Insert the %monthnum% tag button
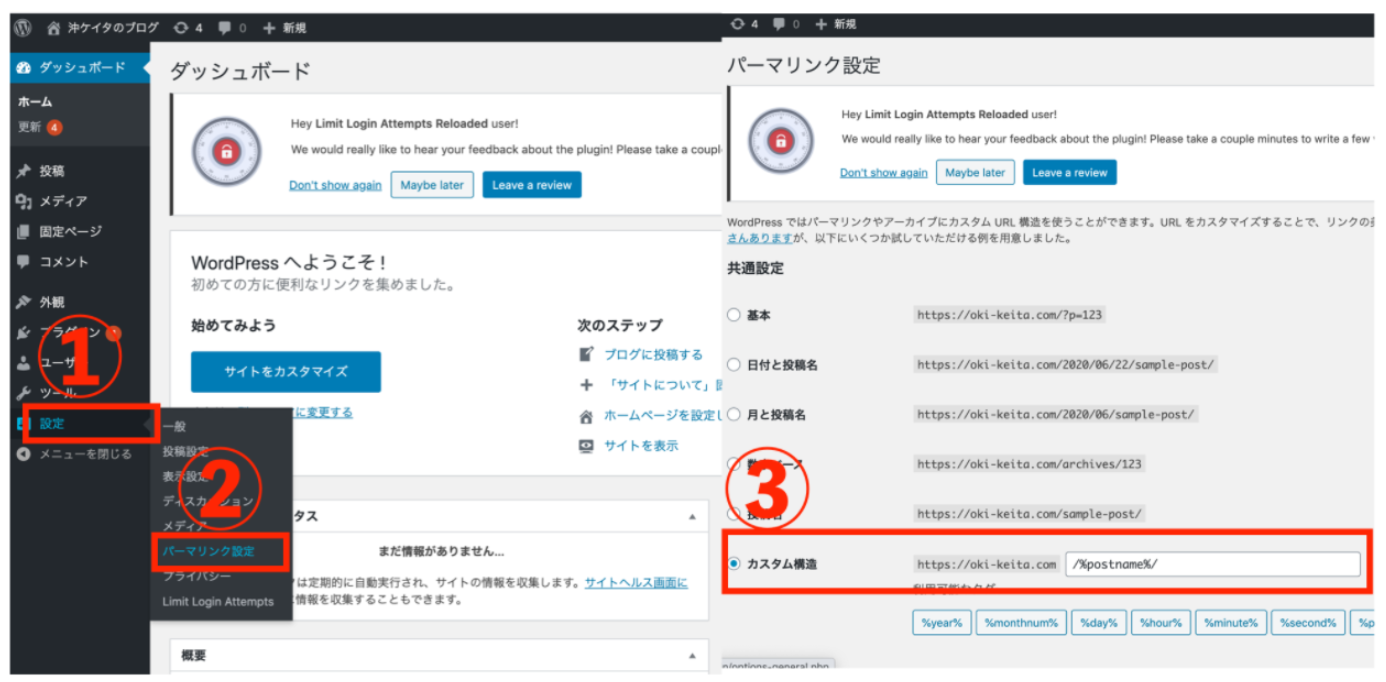The image size is (1386, 682). pos(1021,622)
